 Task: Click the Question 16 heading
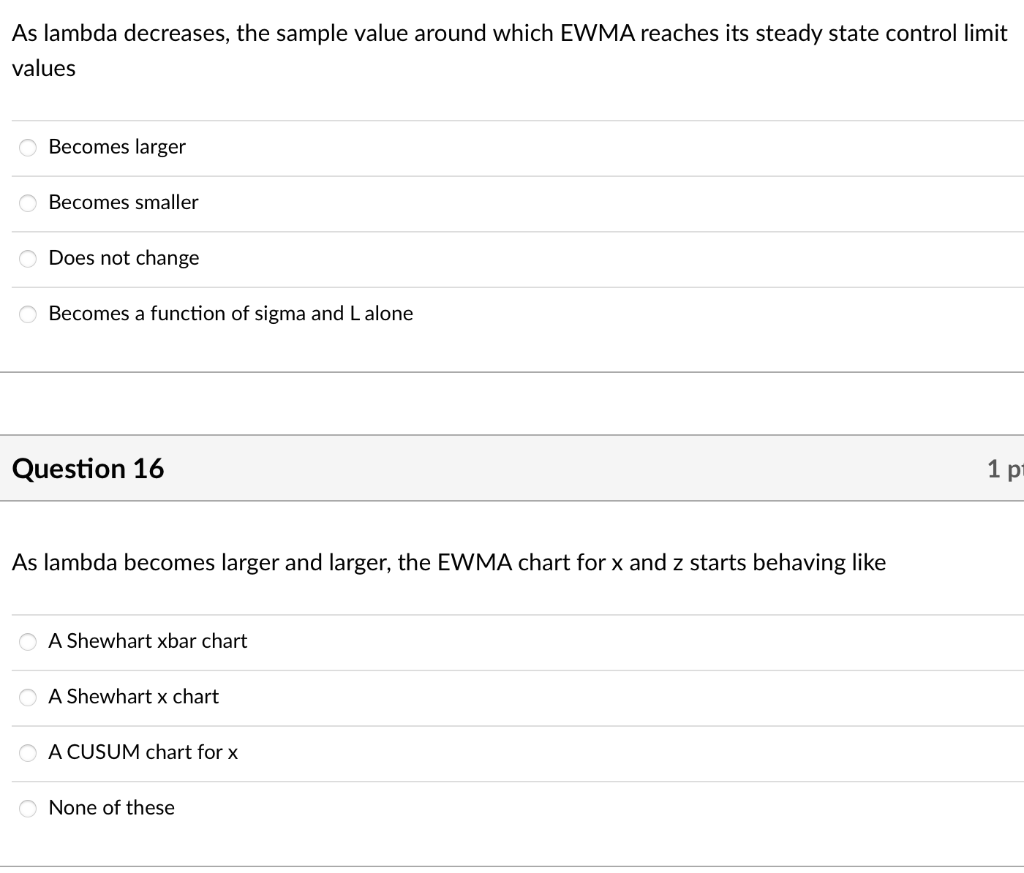pyautogui.click(x=88, y=468)
